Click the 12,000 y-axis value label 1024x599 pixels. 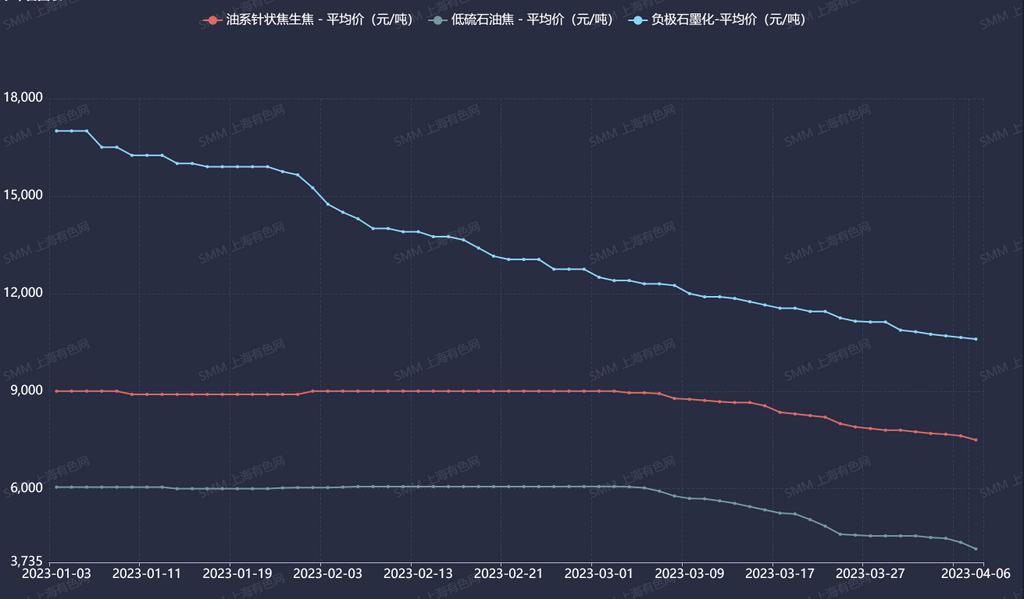click(23, 293)
